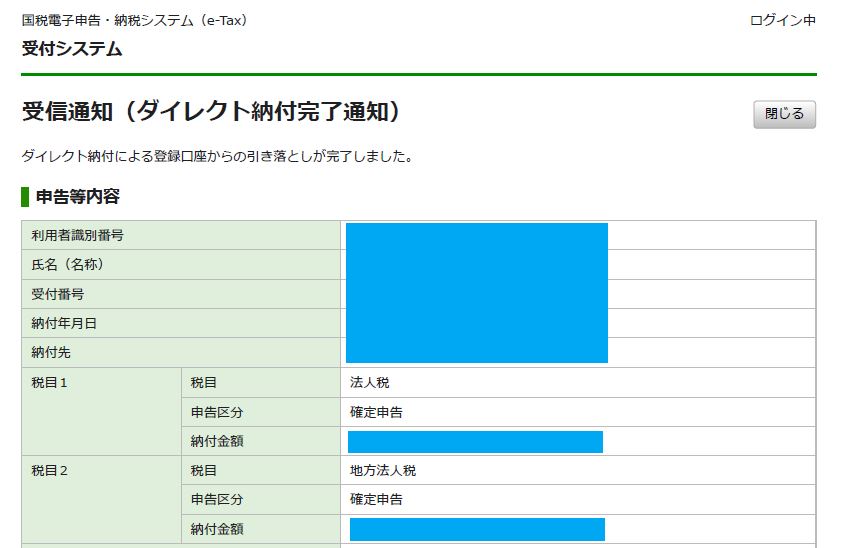Select the 納付年月日 row label
Image resolution: width=854 pixels, height=548 pixels.
click(x=65, y=323)
